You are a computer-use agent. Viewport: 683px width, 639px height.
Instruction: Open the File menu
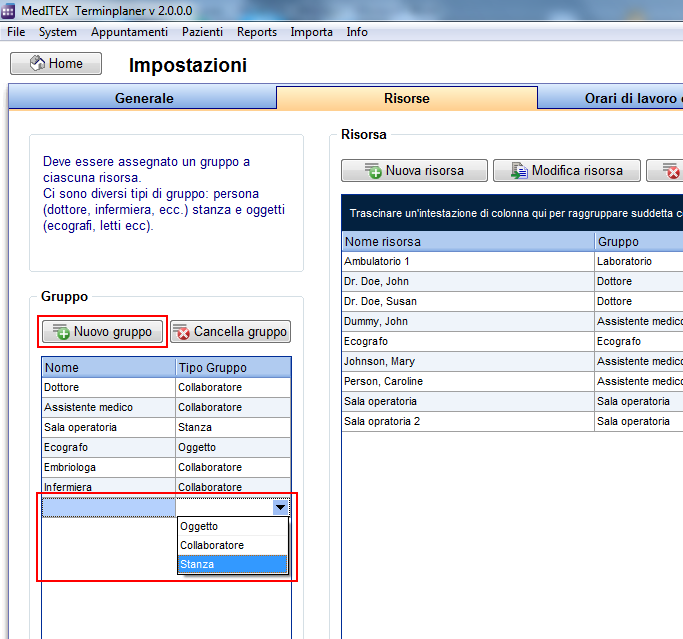tap(16, 32)
